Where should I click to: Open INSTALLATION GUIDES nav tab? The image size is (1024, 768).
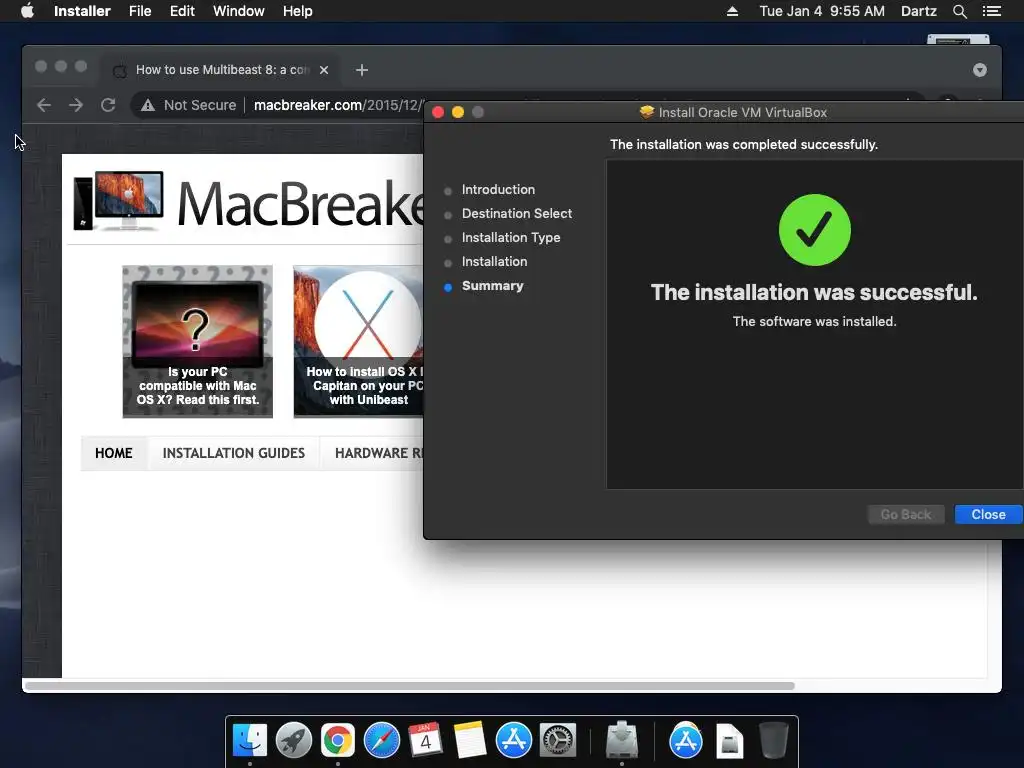233,453
